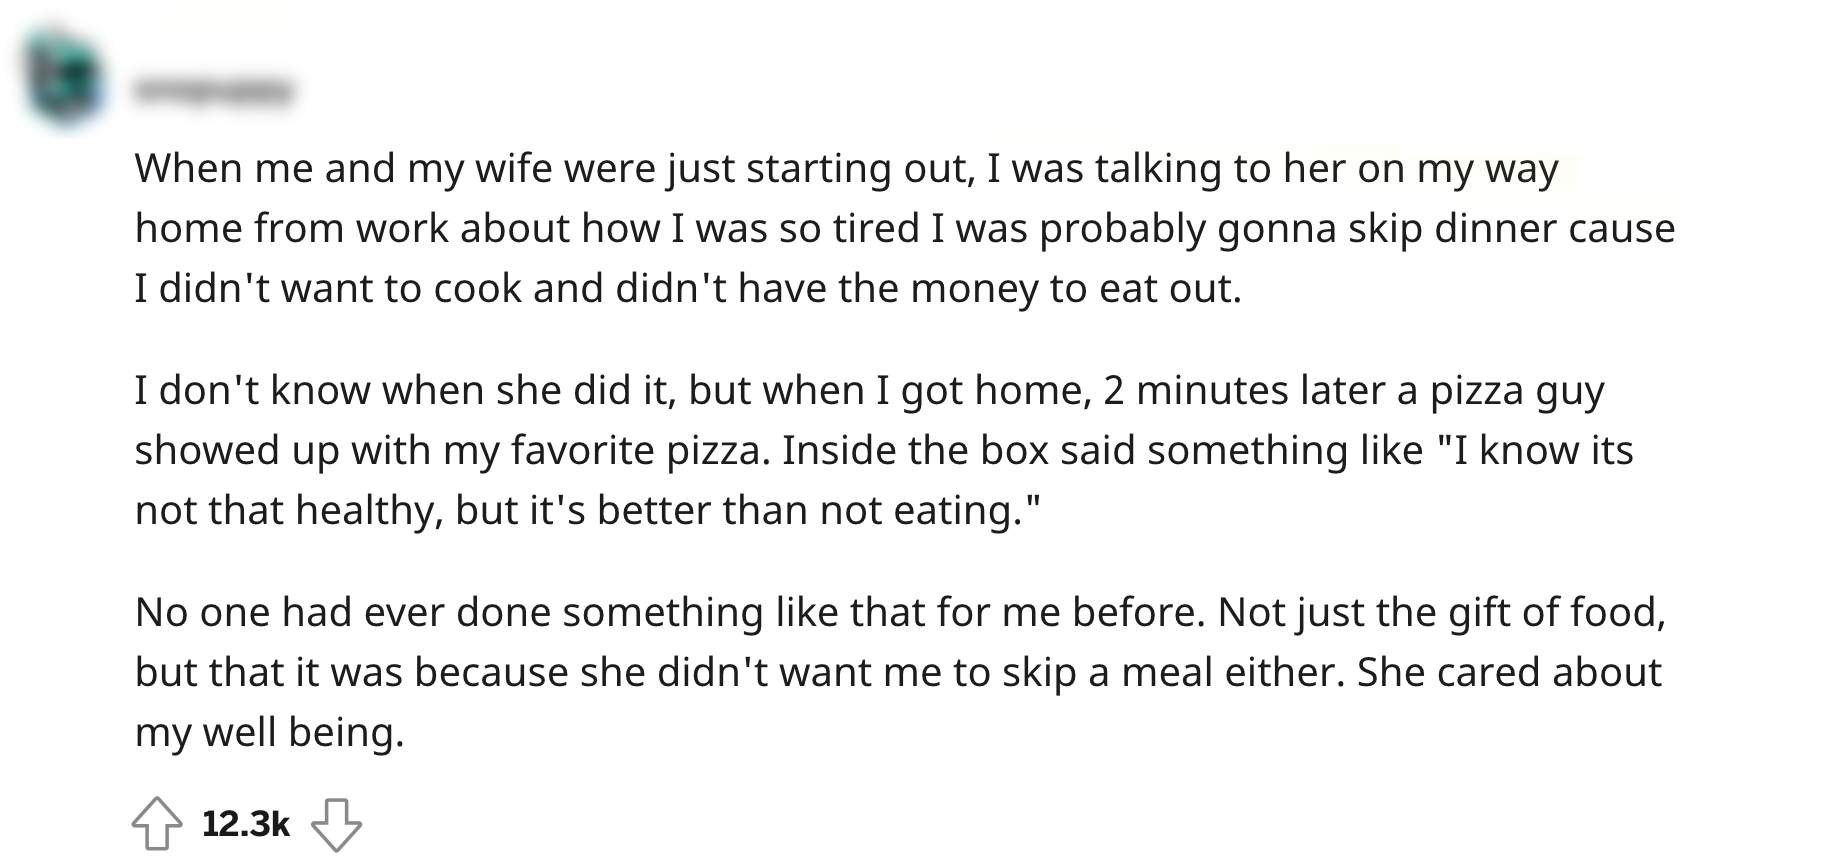This screenshot has height=859, width=1822.
Task: Upvote the pizza story comment
Action: coord(157,823)
